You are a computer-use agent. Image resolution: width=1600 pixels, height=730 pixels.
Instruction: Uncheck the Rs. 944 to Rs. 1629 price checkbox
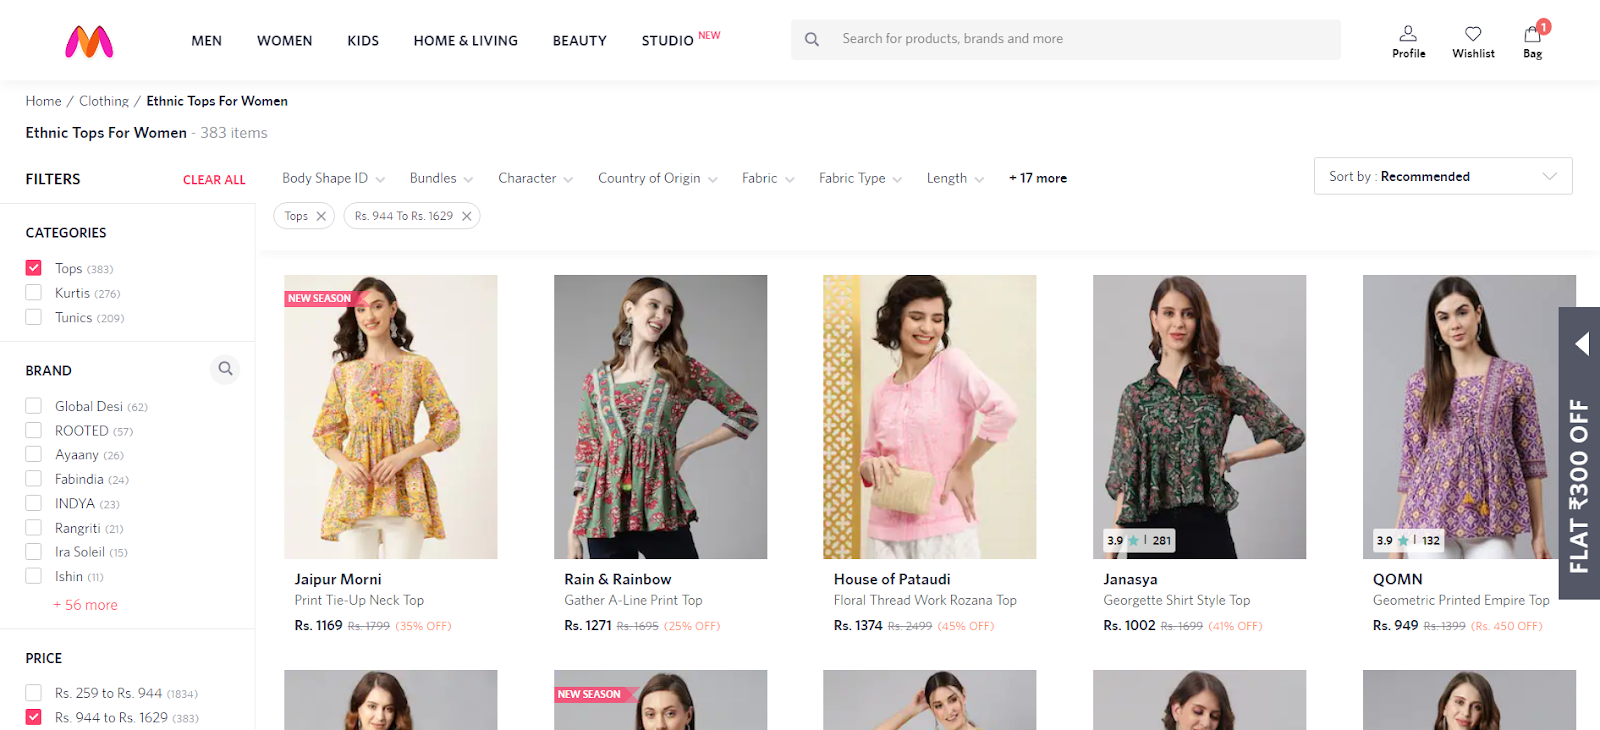pos(34,717)
